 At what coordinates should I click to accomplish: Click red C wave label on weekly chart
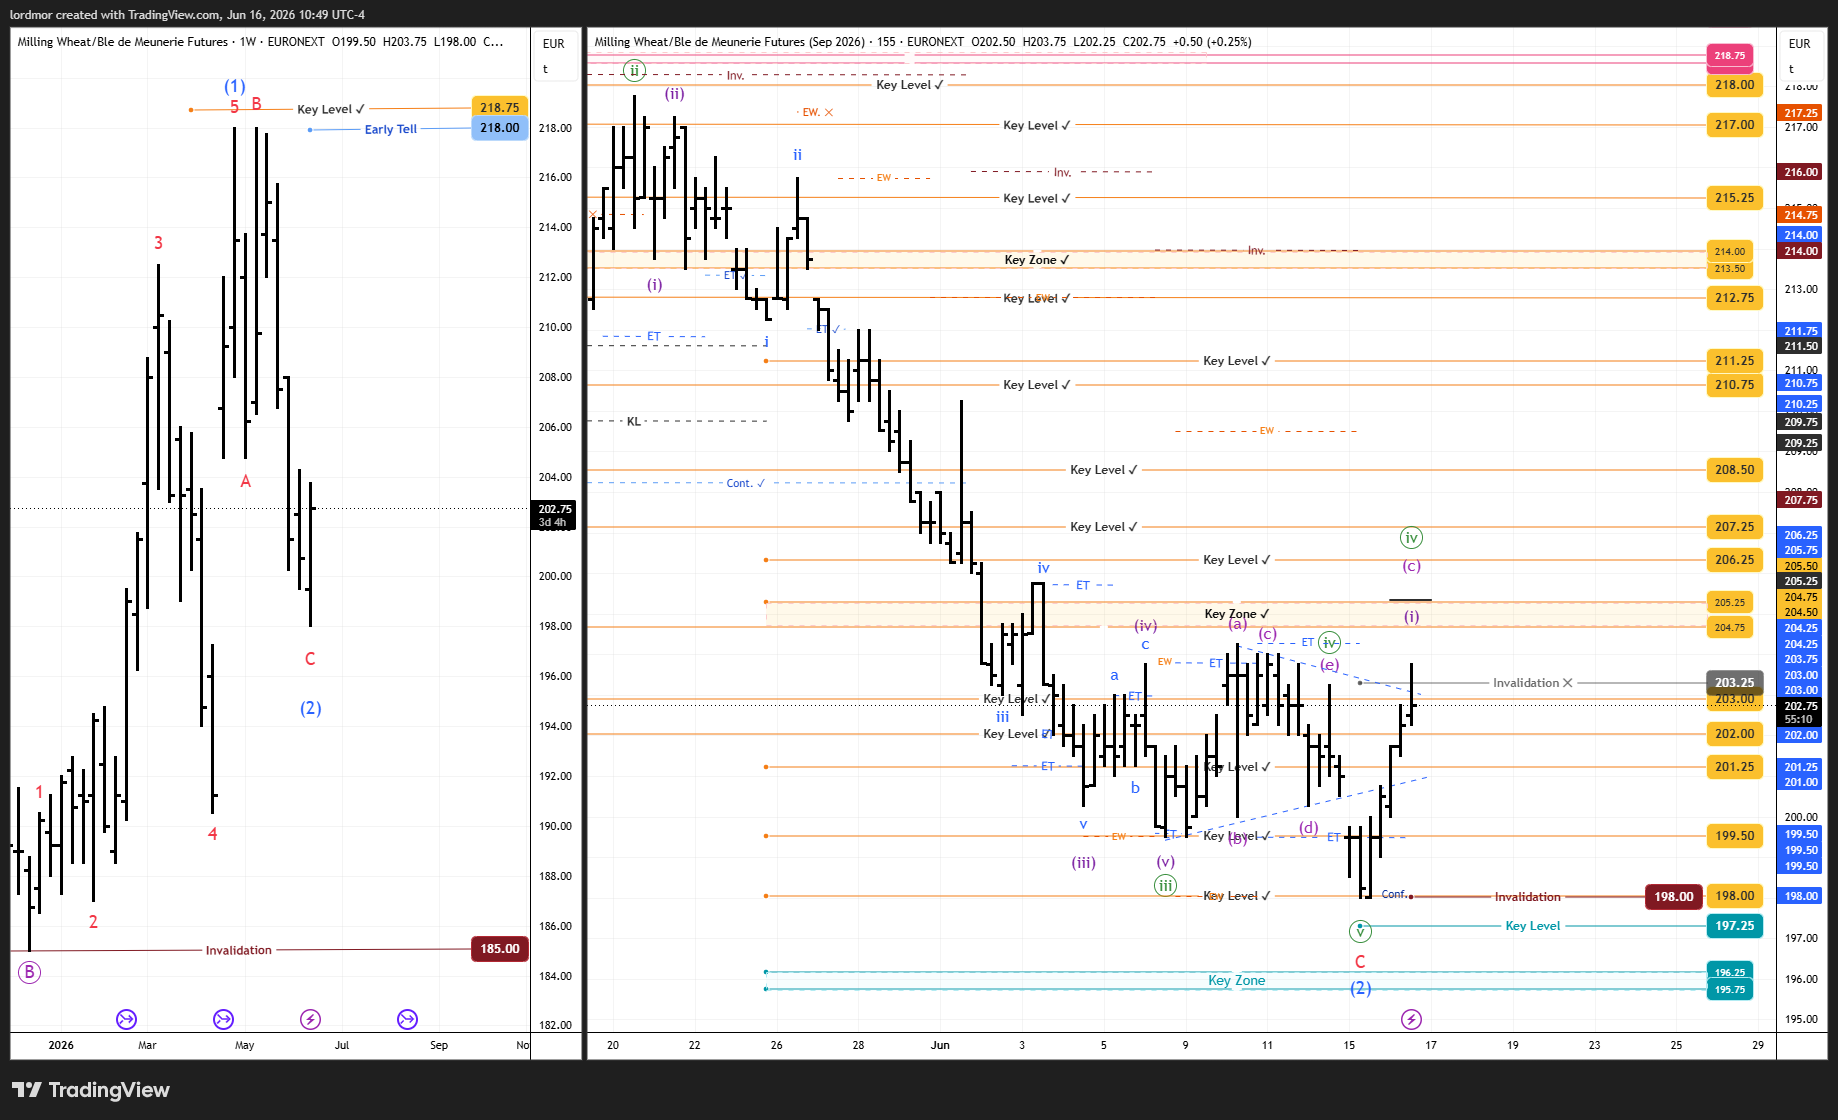[x=310, y=659]
